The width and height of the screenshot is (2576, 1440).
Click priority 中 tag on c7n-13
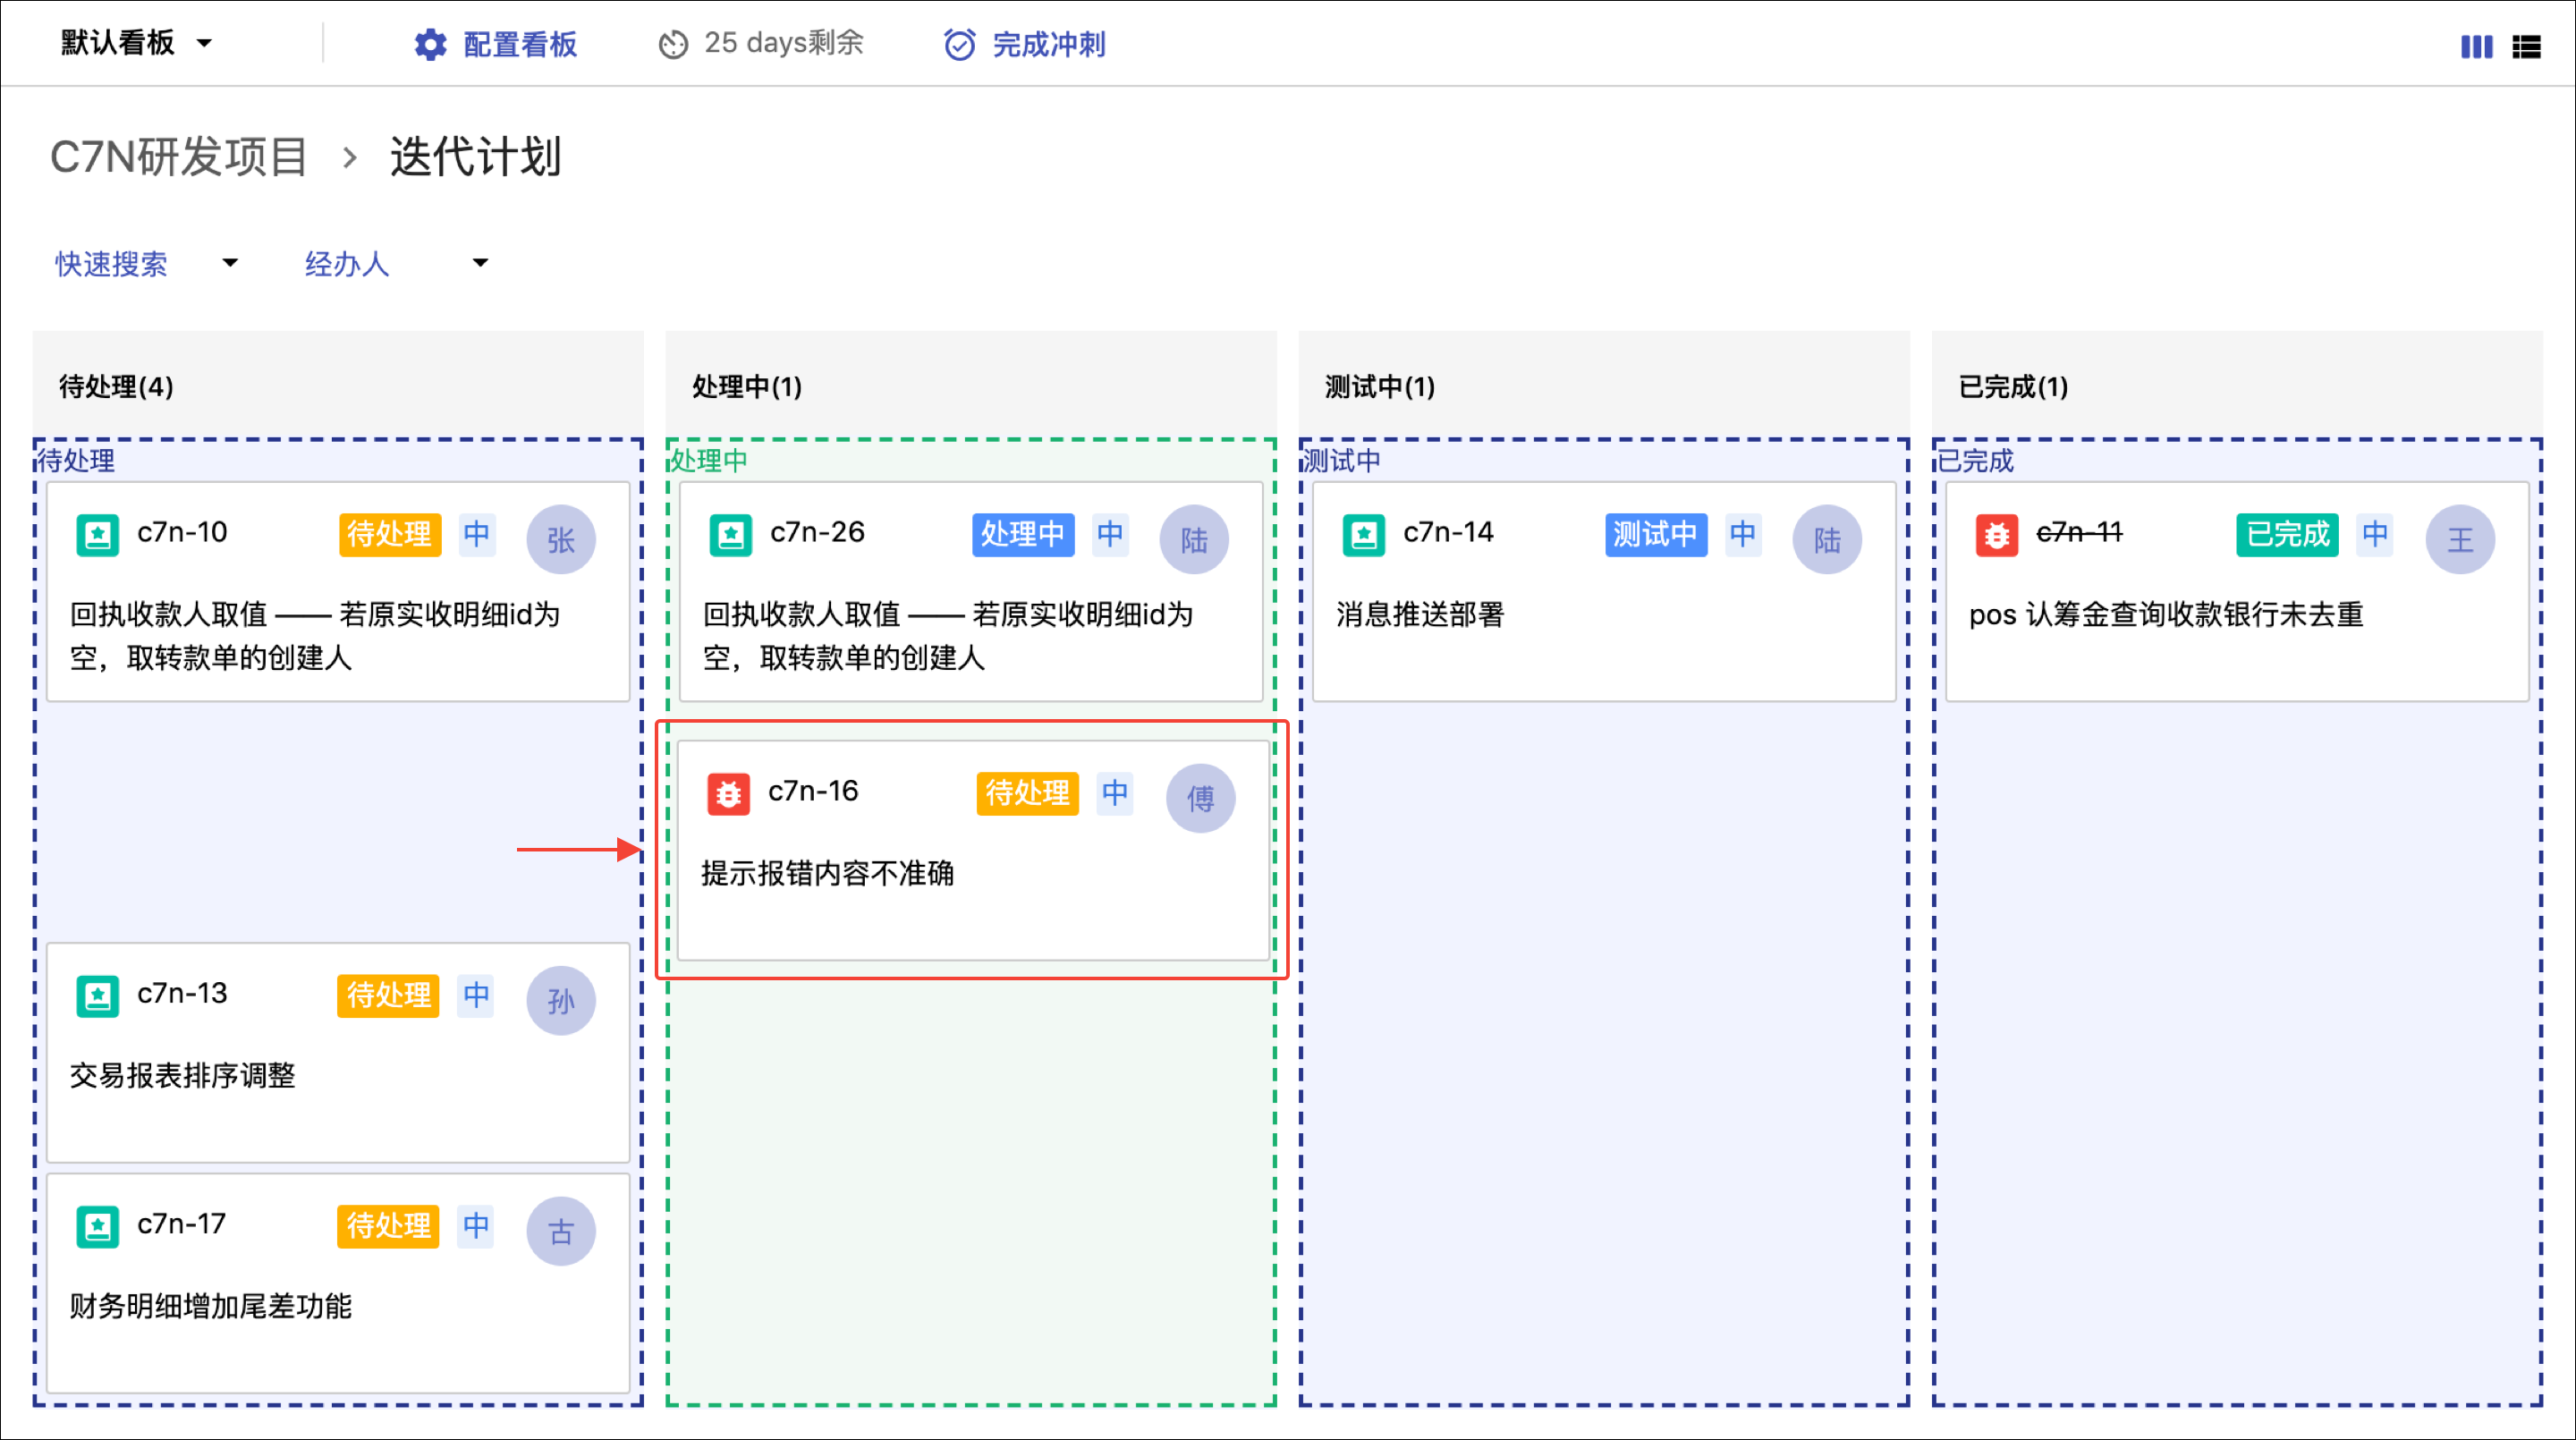click(476, 995)
